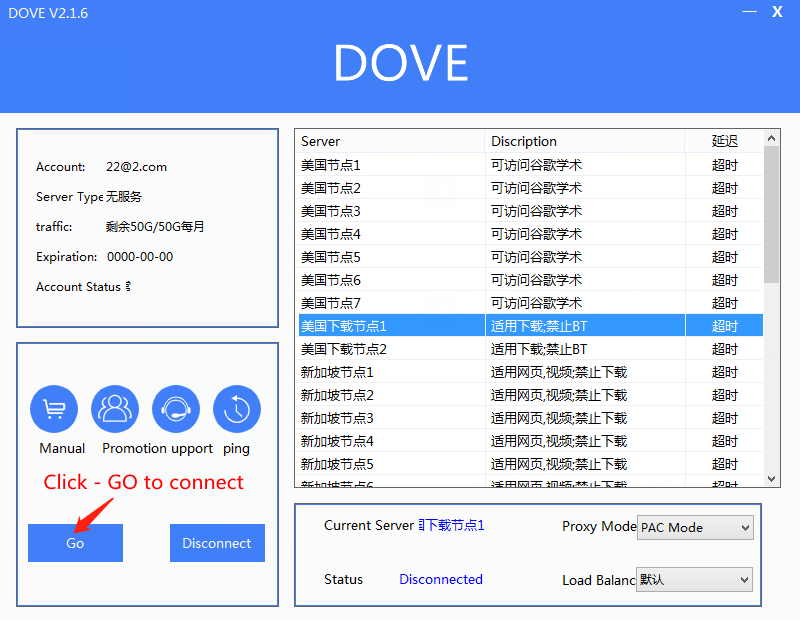
Task: Open the Proxy Mode dropdown
Action: tap(695, 527)
